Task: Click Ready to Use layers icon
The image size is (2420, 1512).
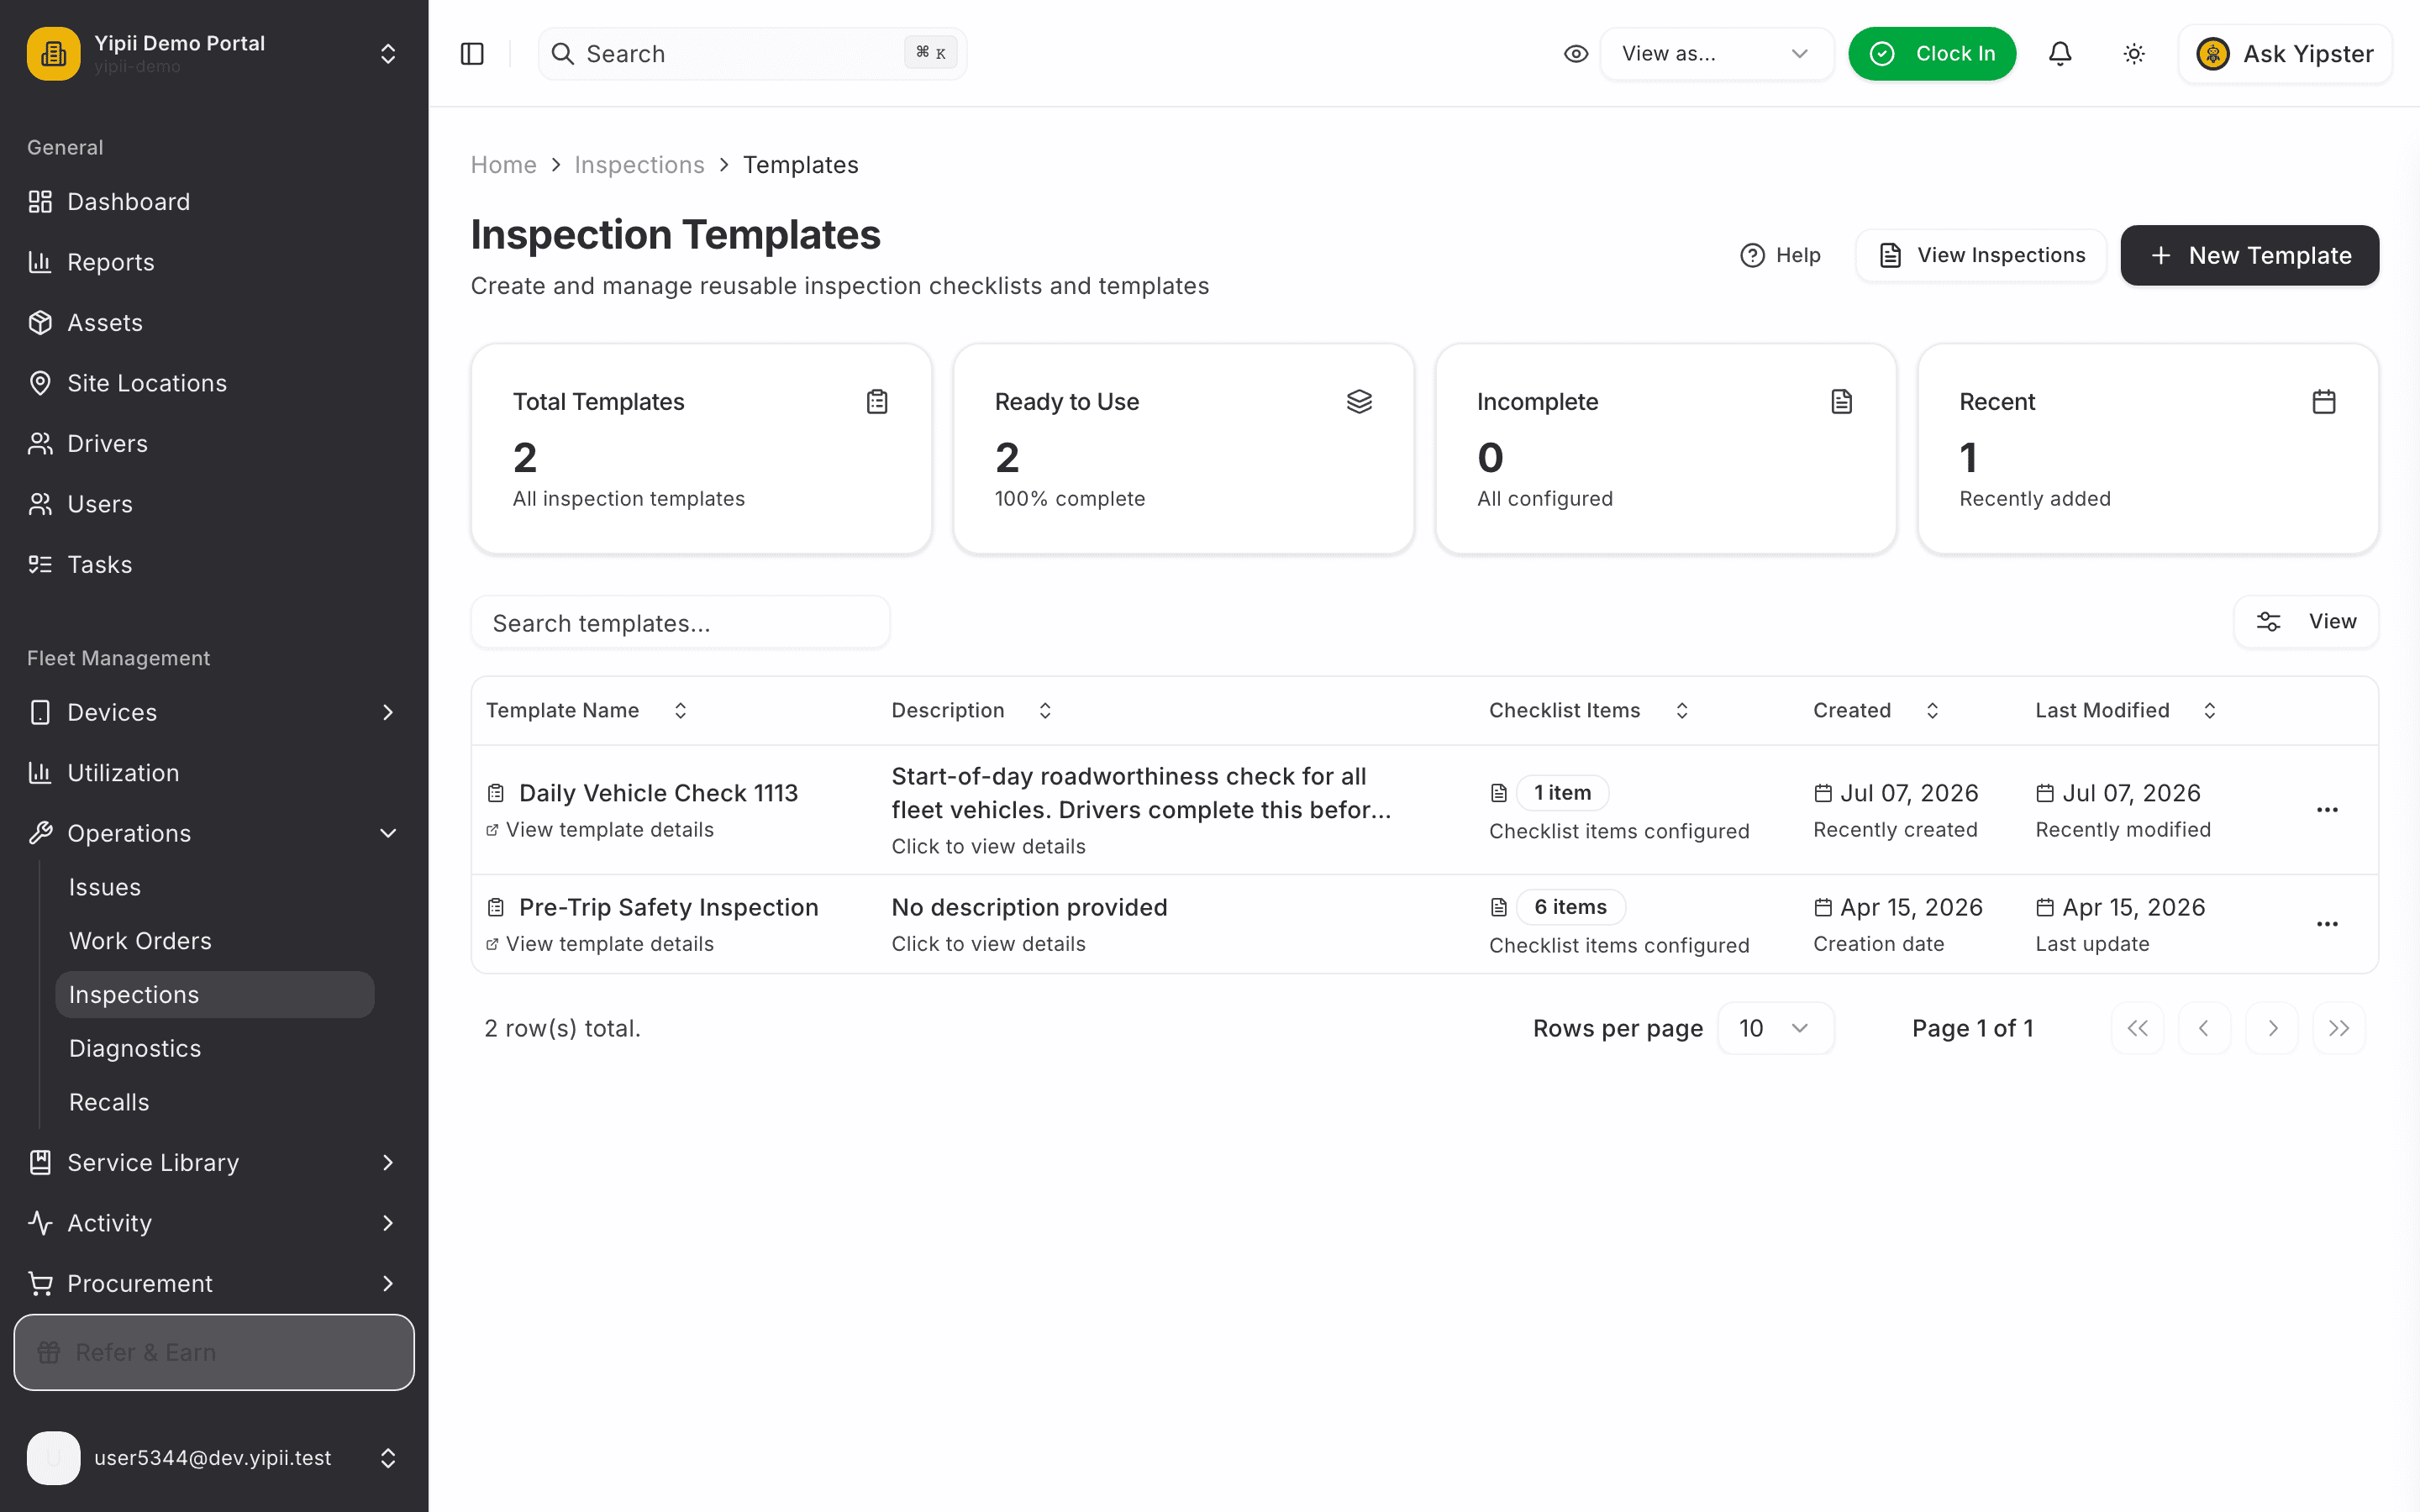Action: [x=1359, y=402]
